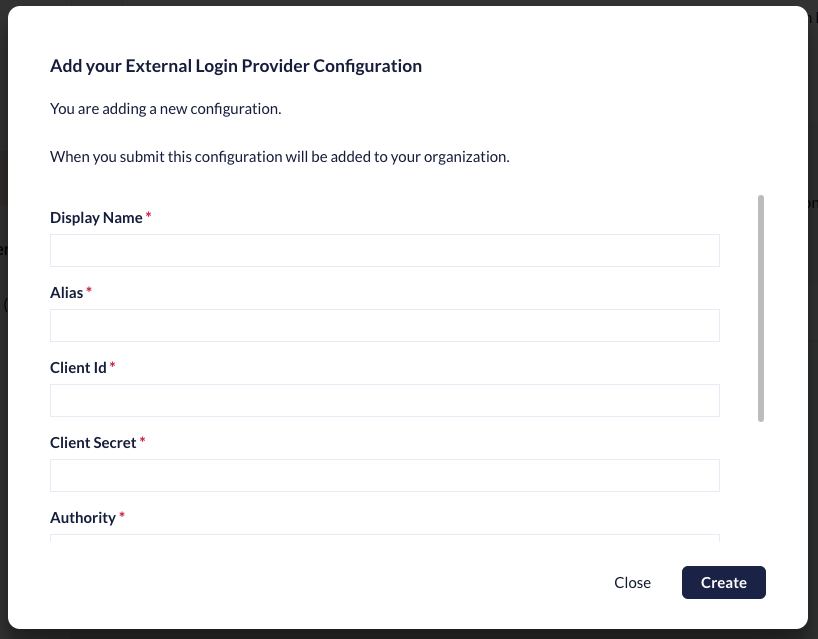Click the required asterisk next to Alias
The image size is (818, 639).
click(x=89, y=292)
